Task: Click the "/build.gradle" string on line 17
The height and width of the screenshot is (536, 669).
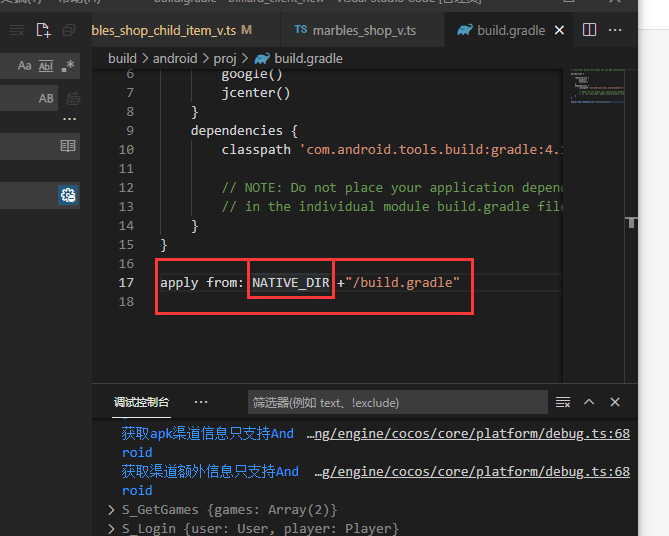Action: [x=402, y=283]
